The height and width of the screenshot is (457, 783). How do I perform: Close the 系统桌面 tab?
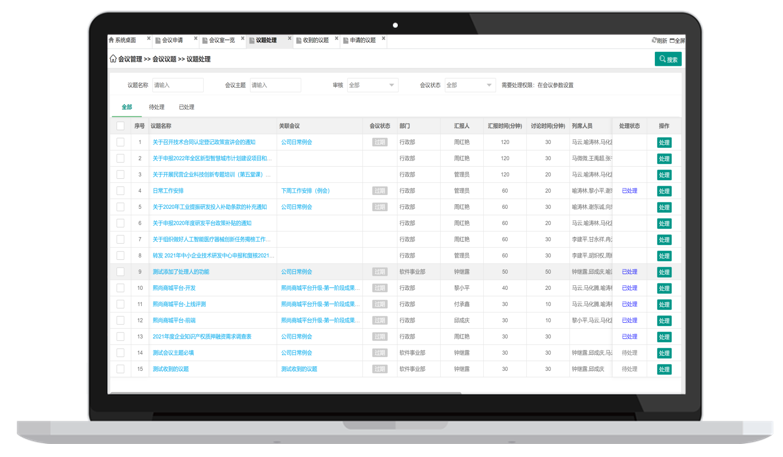click(148, 38)
